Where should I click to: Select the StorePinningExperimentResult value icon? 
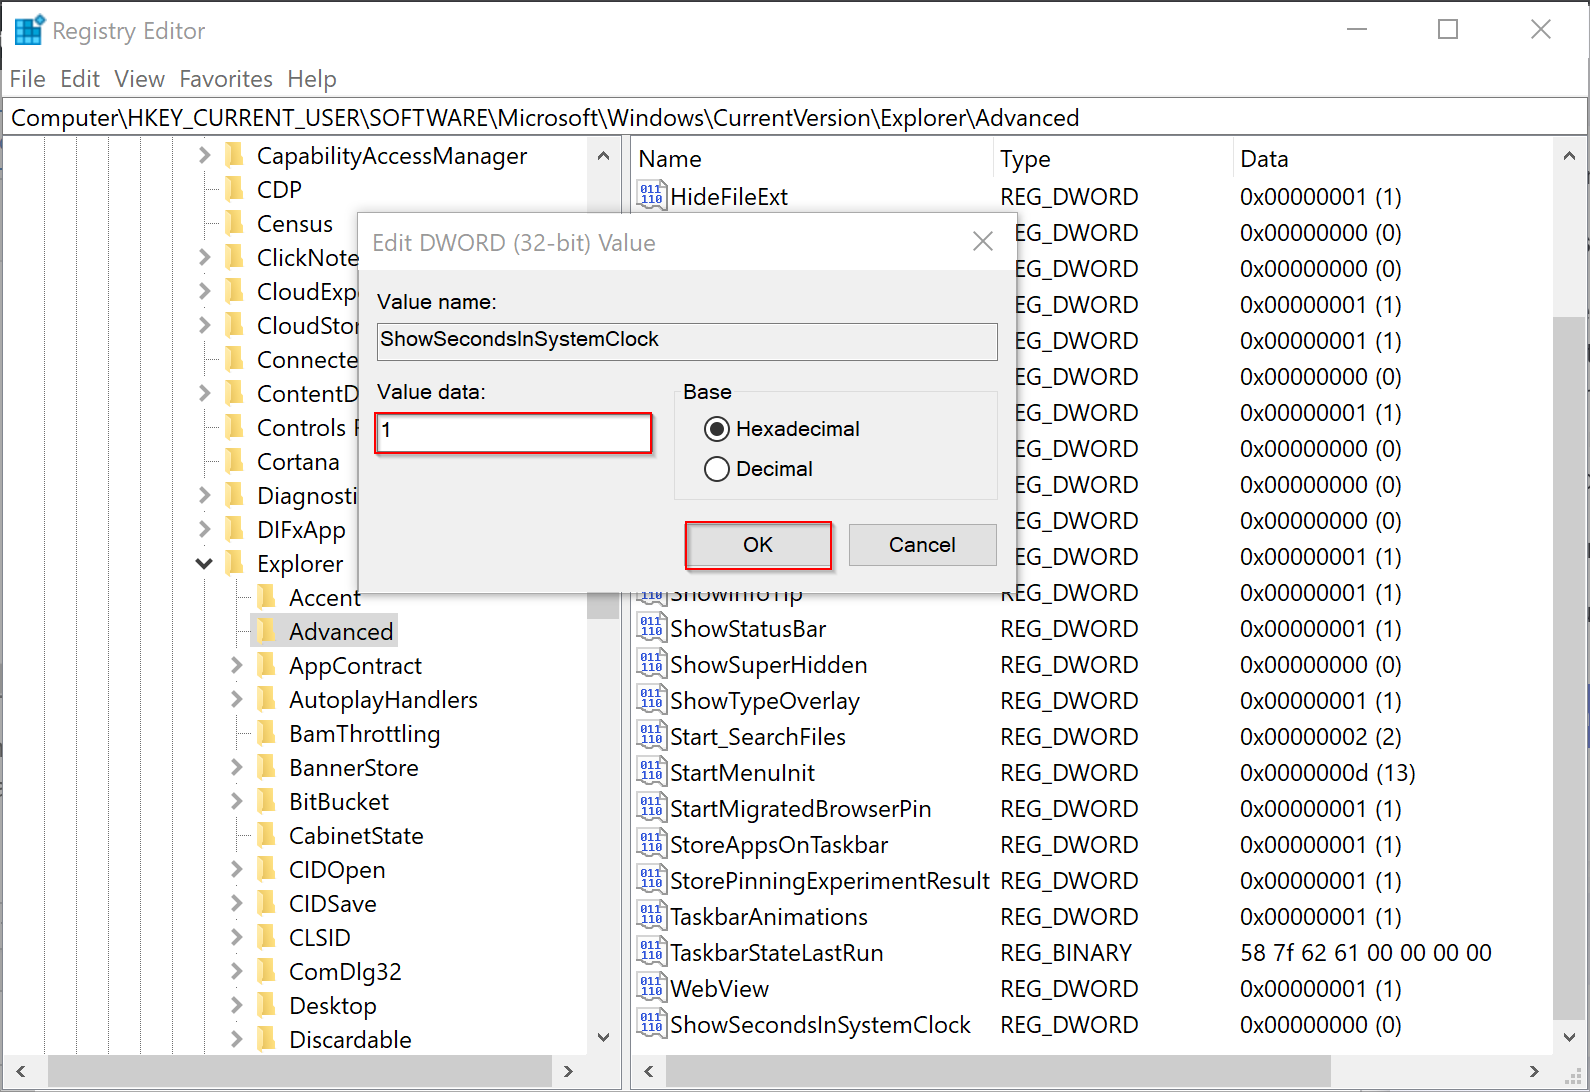[651, 880]
